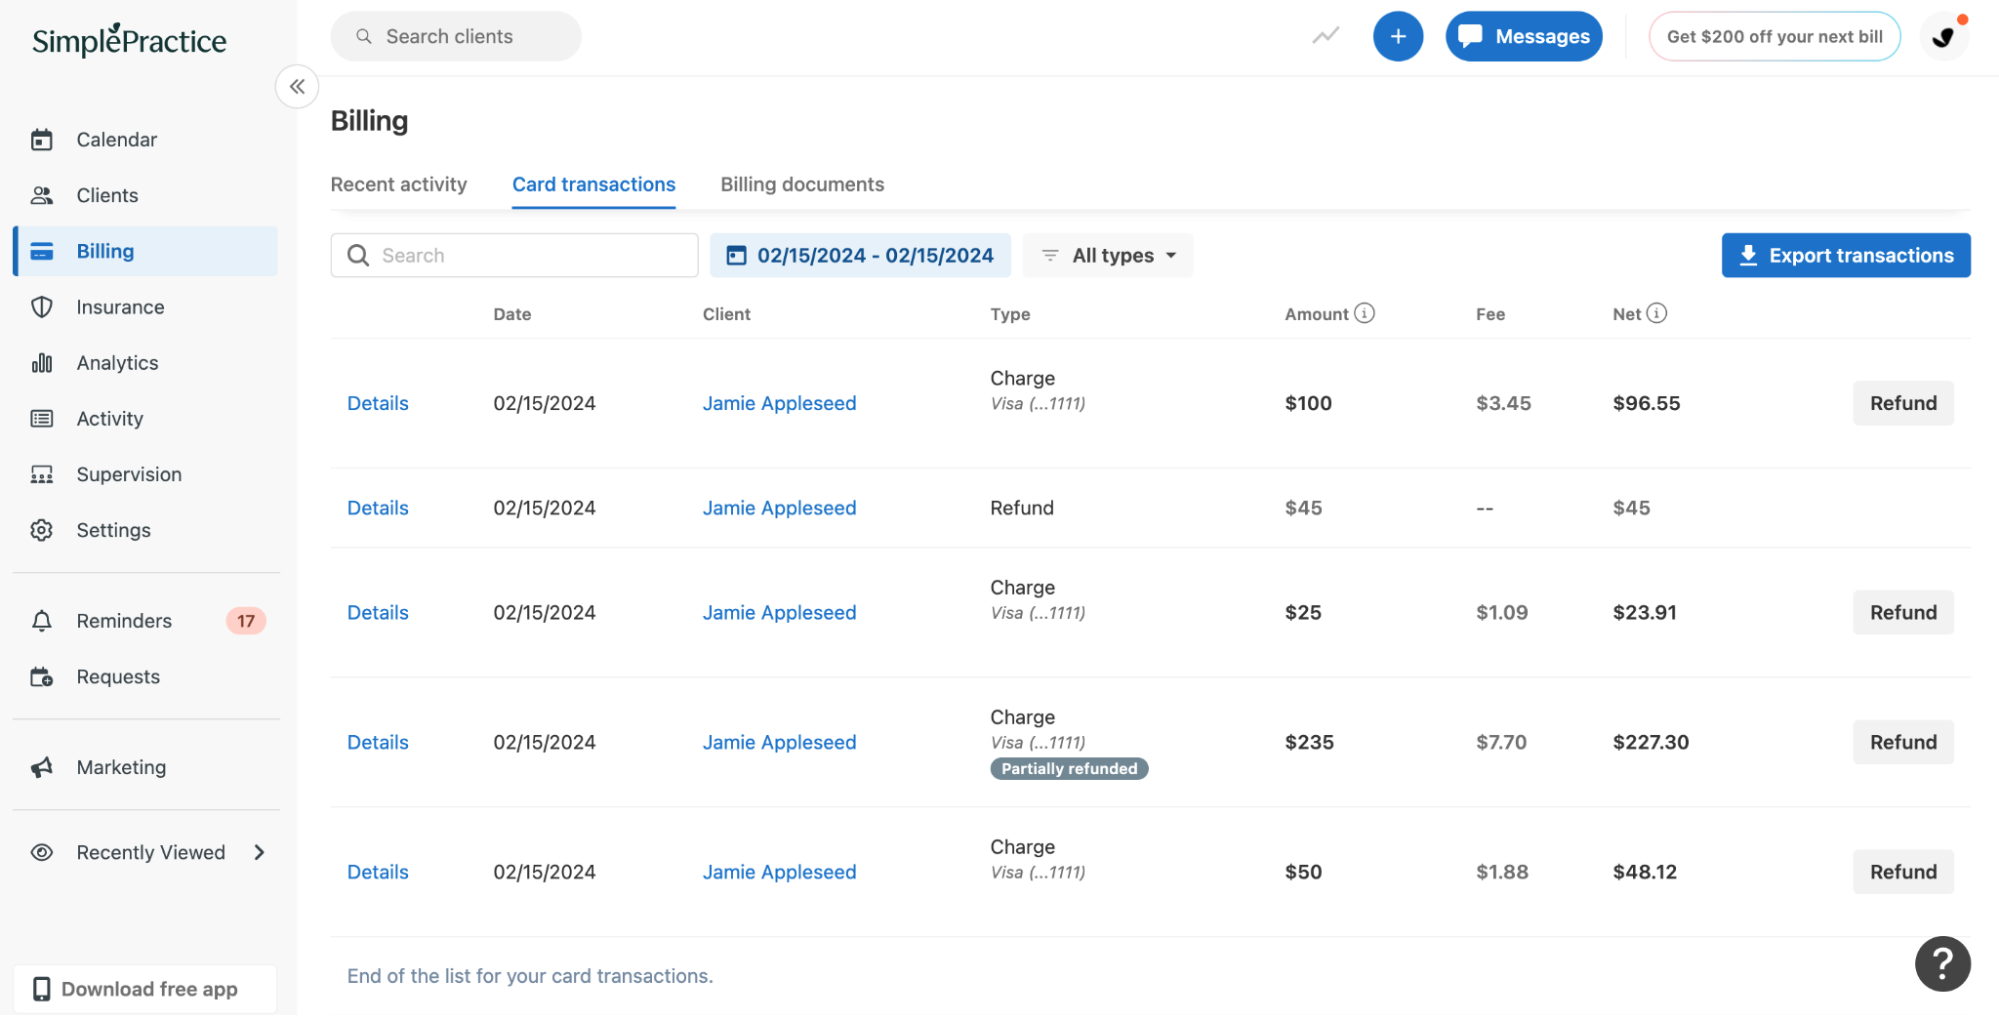Open Settings from the sidebar menu
Screen dimensions: 1999x1016
point(145,531)
